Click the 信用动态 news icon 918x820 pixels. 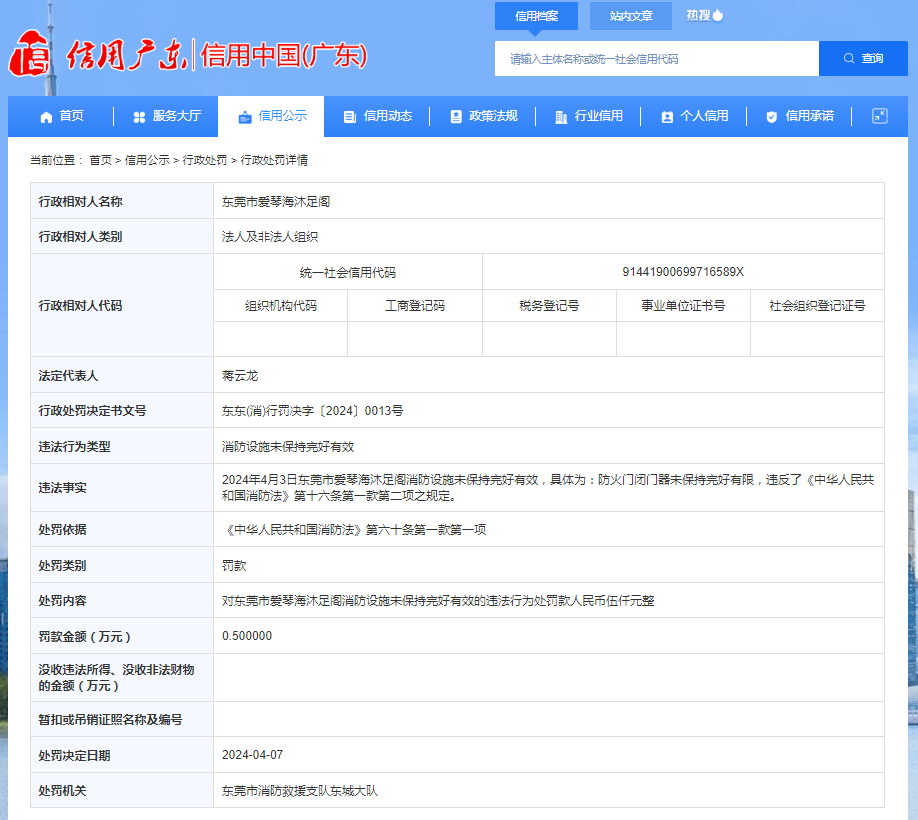[x=349, y=117]
